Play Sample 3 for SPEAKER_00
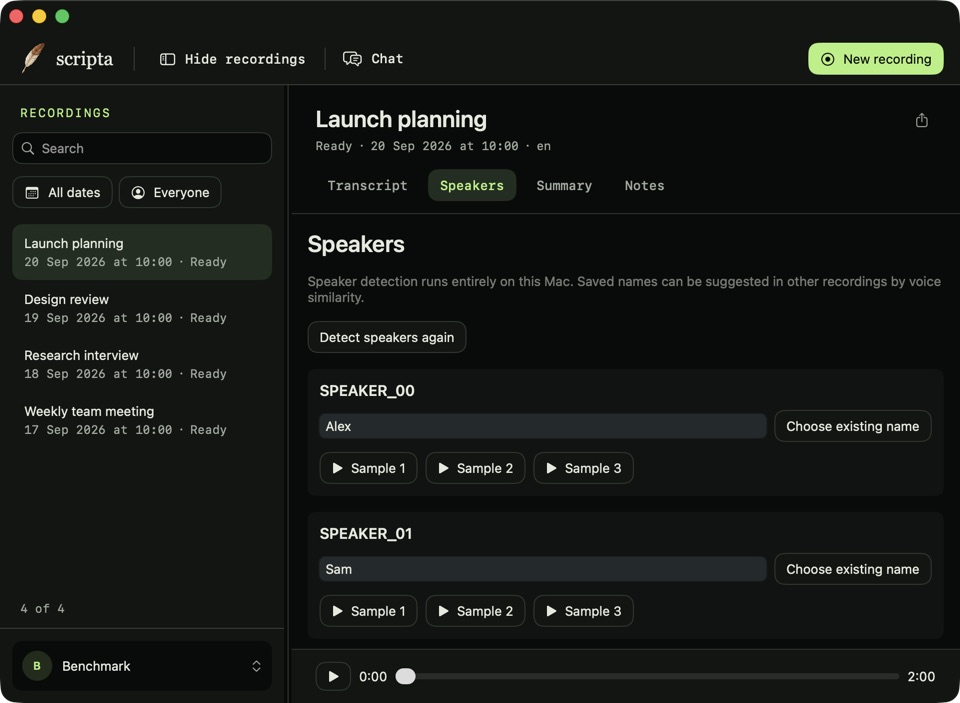Image resolution: width=960 pixels, height=703 pixels. (x=583, y=468)
